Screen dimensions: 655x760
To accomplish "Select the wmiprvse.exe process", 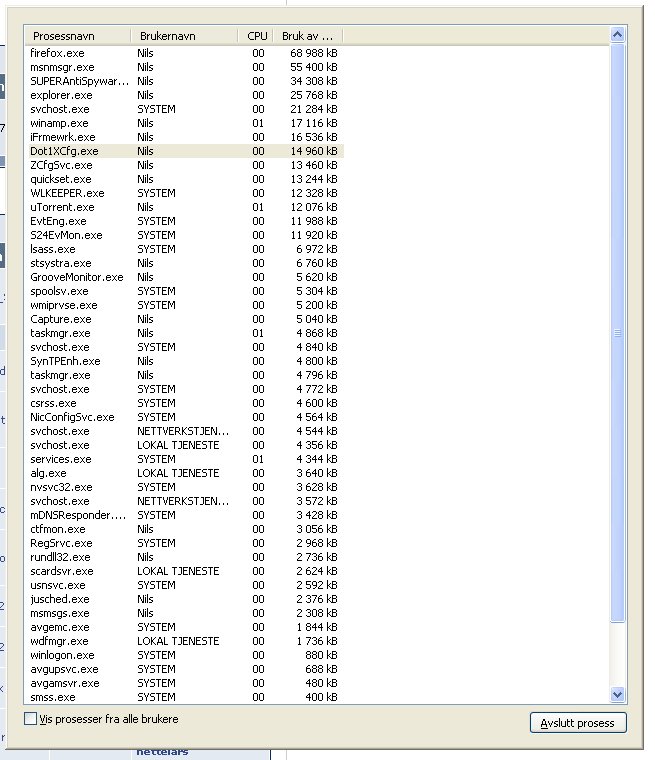I will (x=184, y=305).
